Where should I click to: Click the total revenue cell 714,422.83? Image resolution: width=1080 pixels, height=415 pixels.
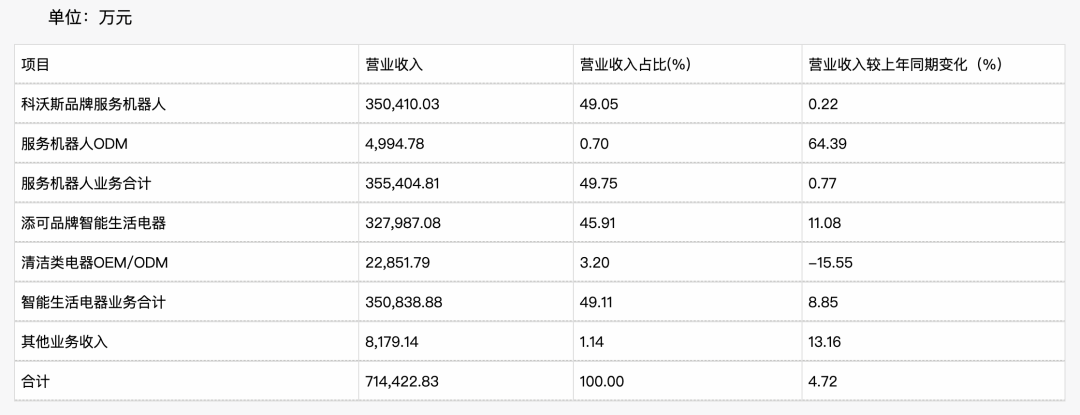403,381
